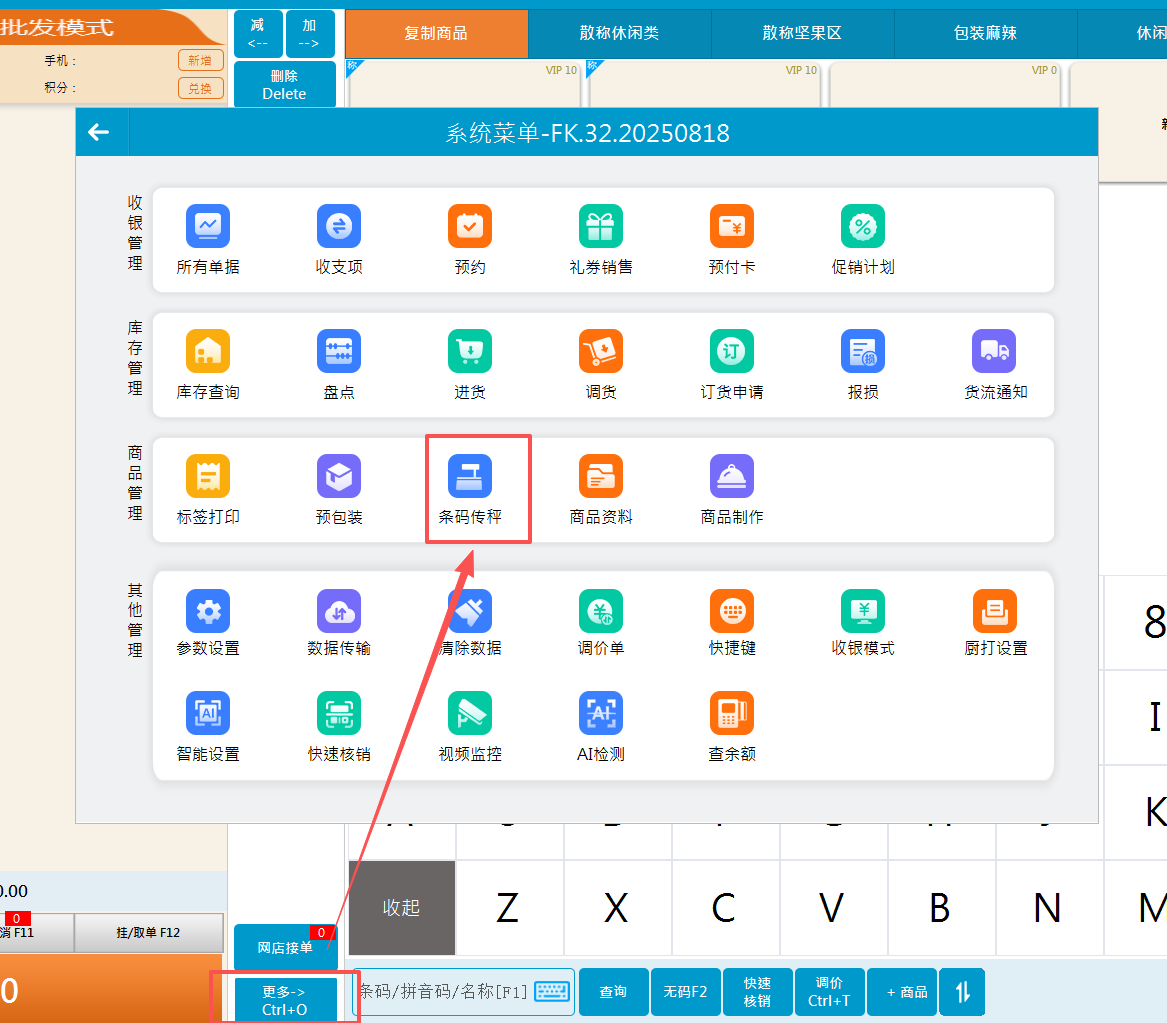This screenshot has width=1167, height=1023.
Task: Open the 库存查询 inventory query icon
Action: tap(208, 352)
